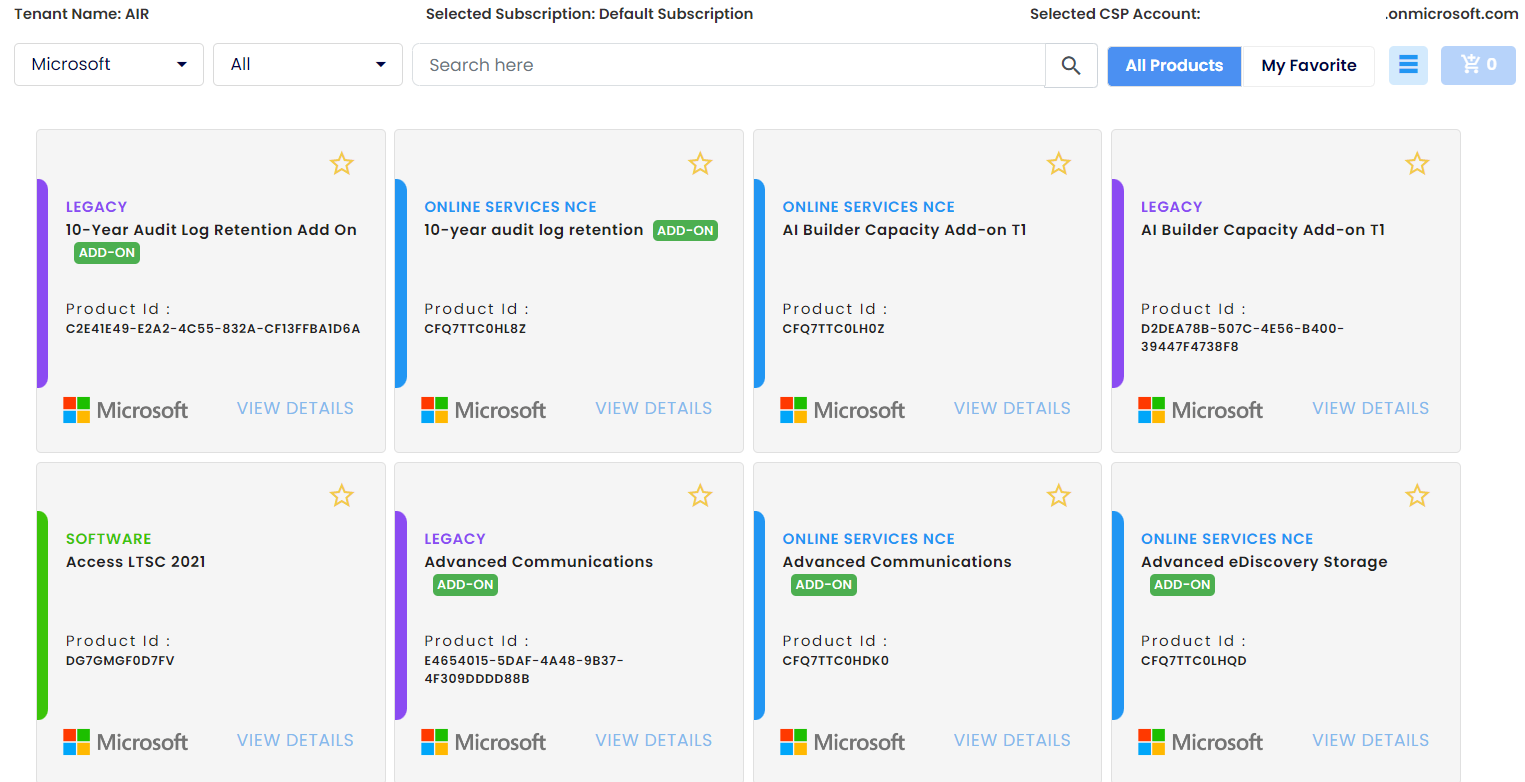This screenshot has width=1525, height=782.
Task: Click the Access LTSC 2021 title
Action: 136,562
